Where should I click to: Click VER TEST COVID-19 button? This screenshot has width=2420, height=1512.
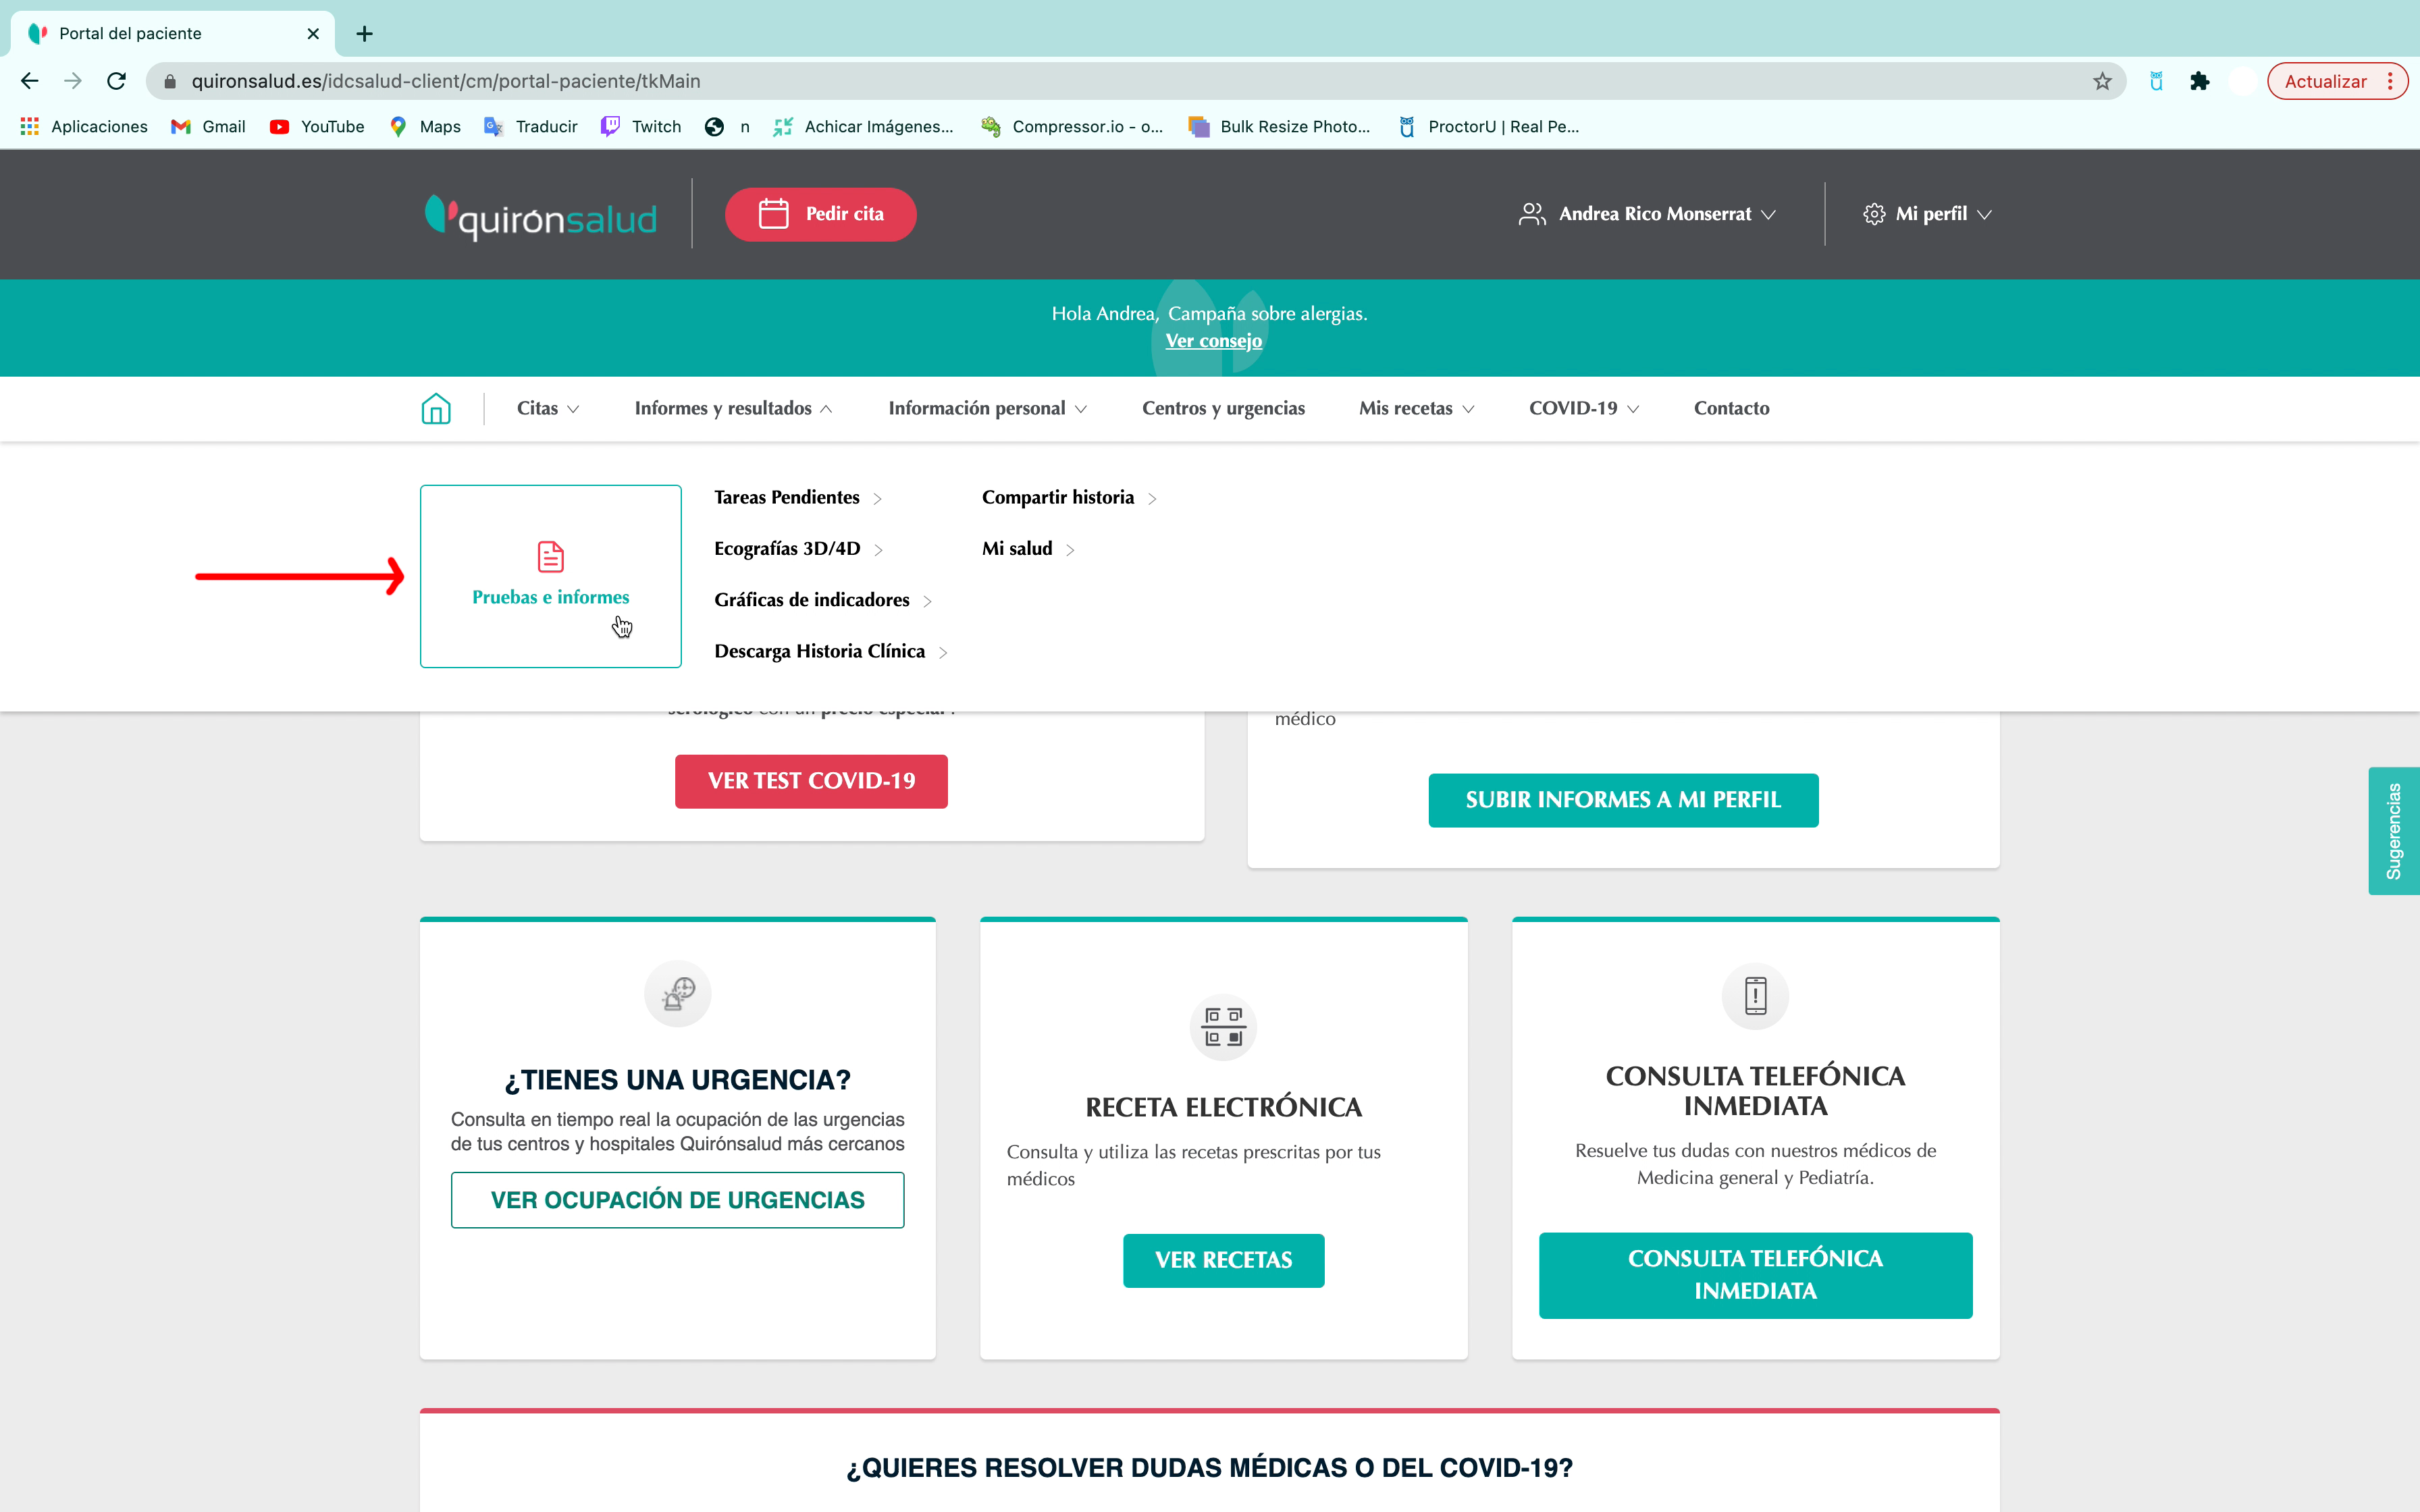[810, 780]
